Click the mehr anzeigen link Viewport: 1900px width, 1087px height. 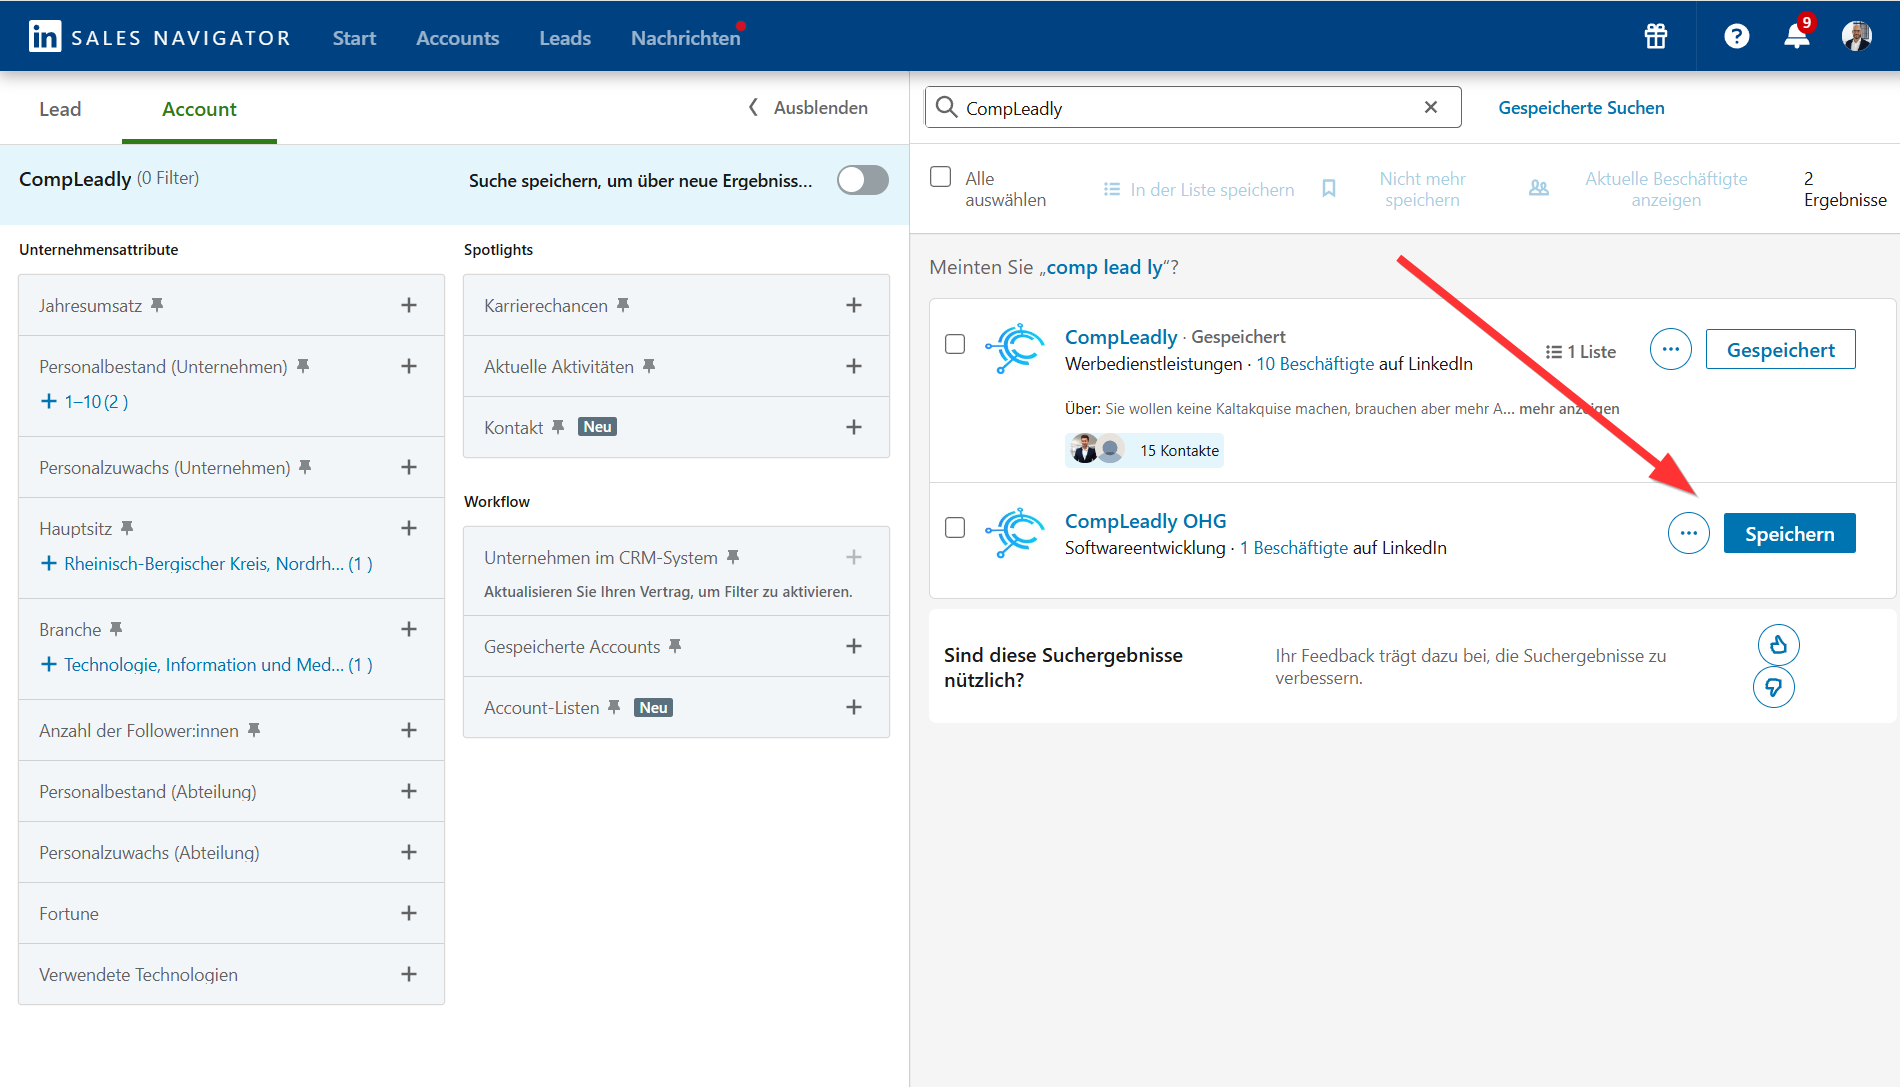(1569, 408)
